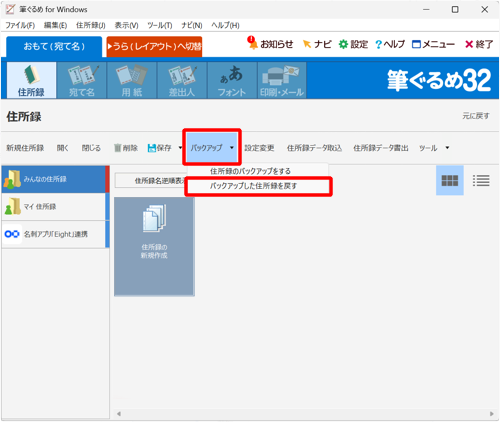
Task: Click the horizontal scrollbar right arrow
Action: (492, 414)
